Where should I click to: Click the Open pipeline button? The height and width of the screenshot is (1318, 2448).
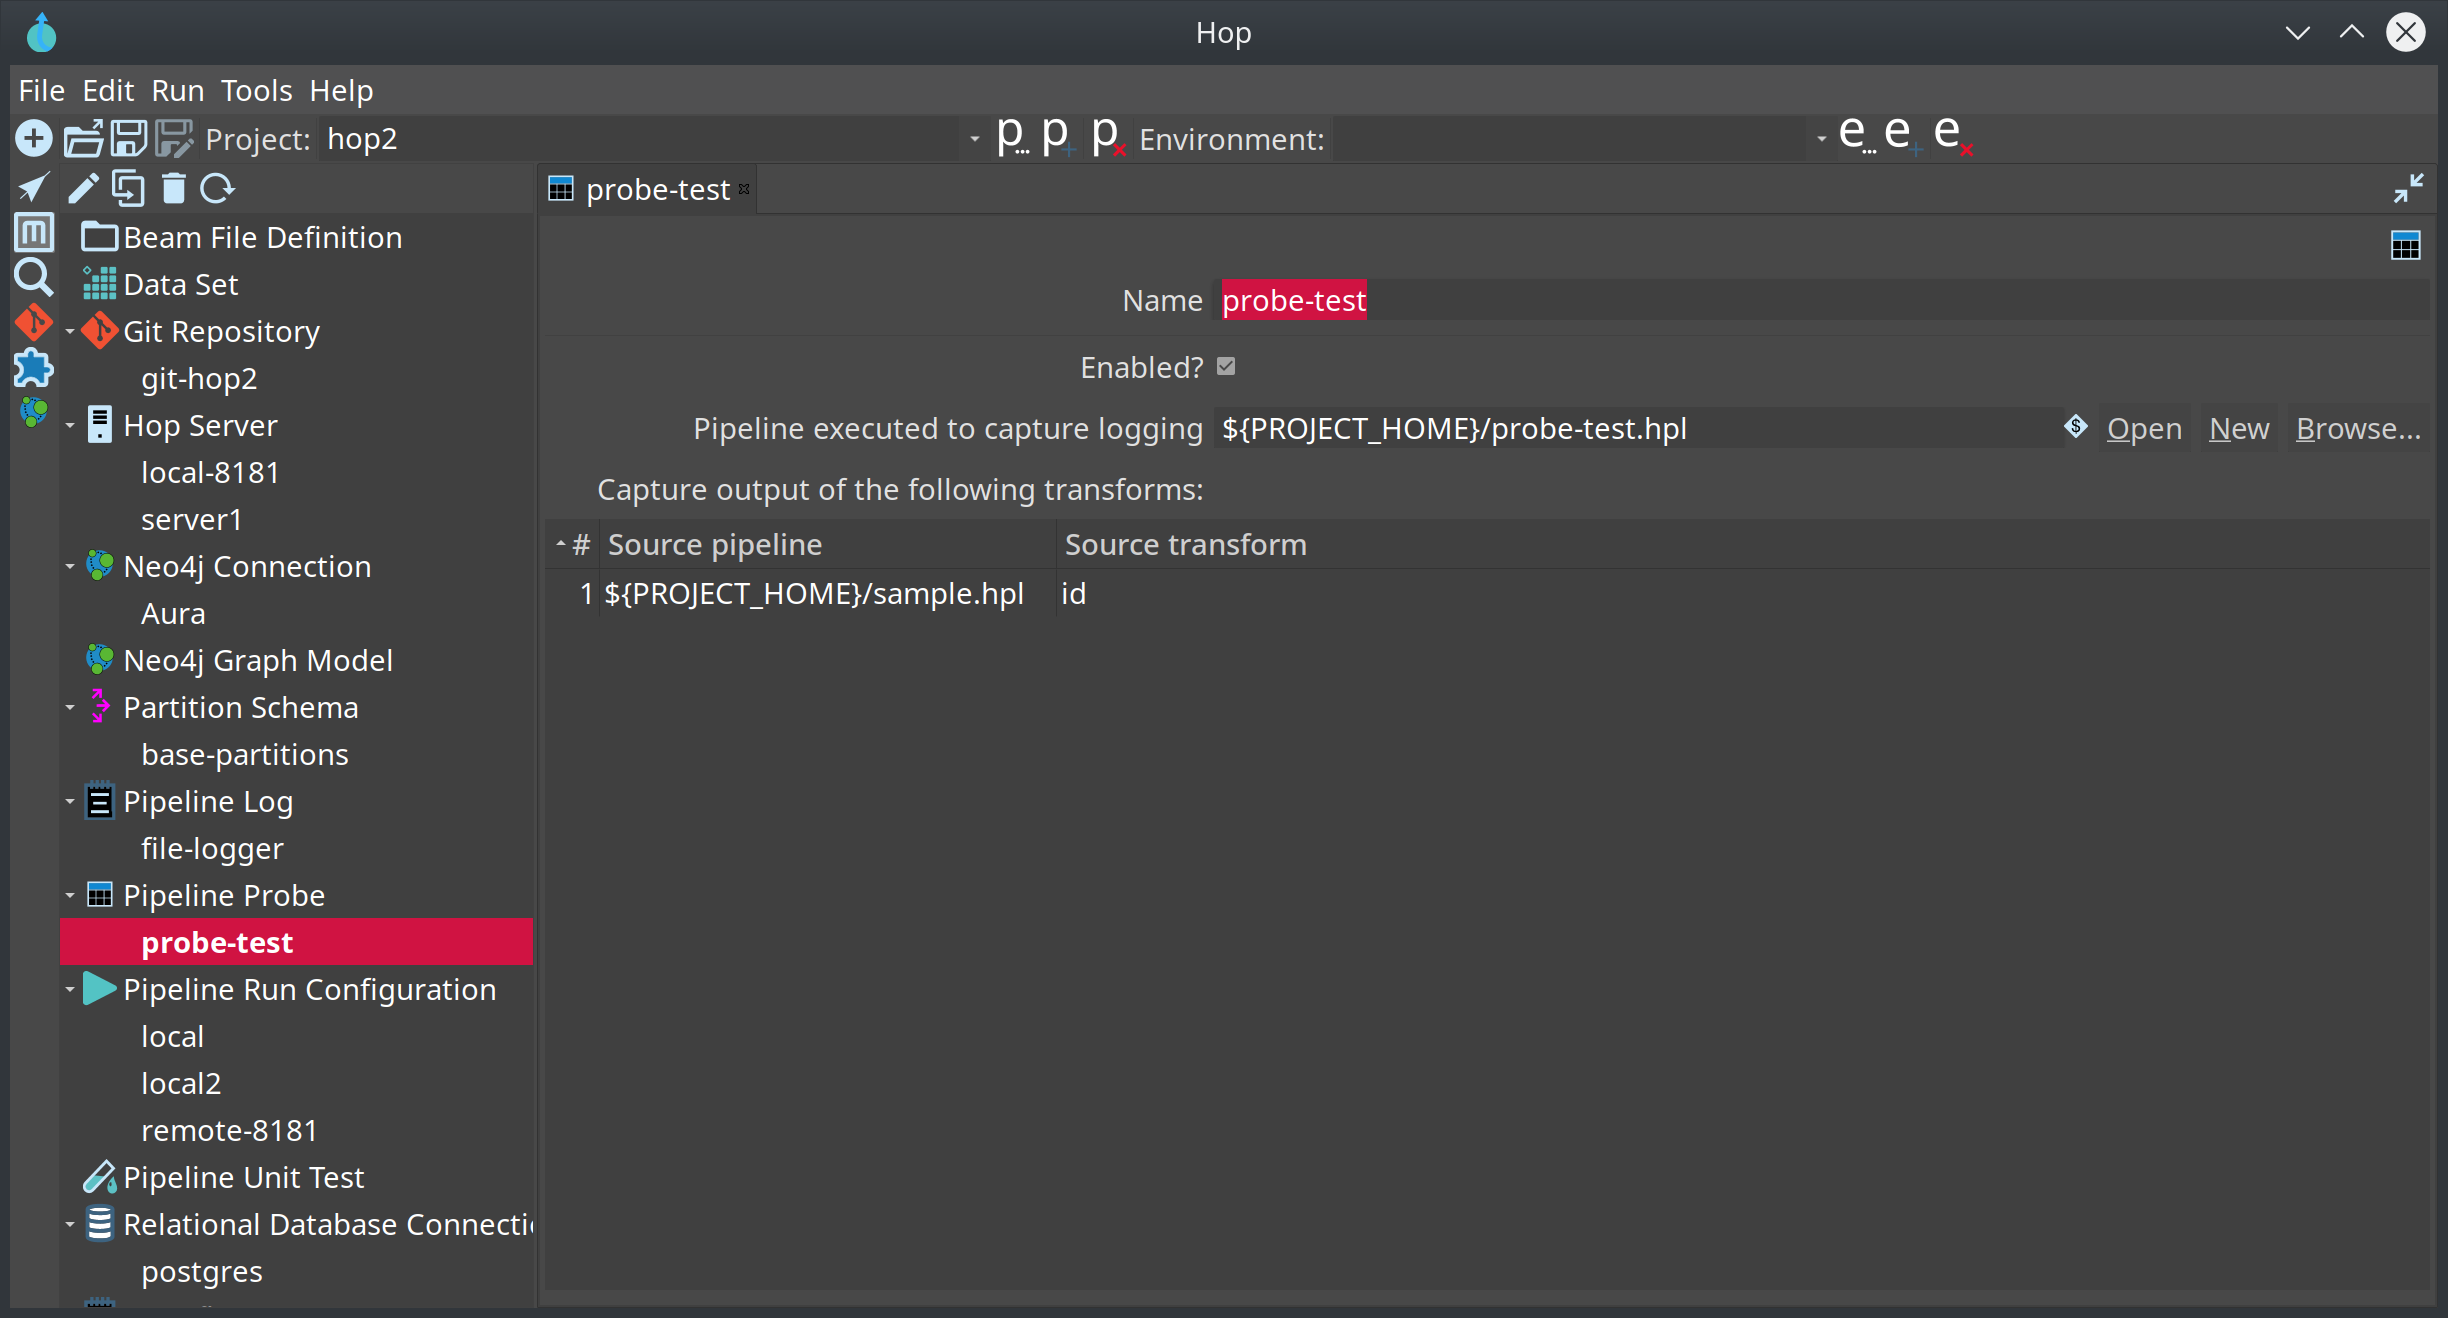coord(2143,429)
